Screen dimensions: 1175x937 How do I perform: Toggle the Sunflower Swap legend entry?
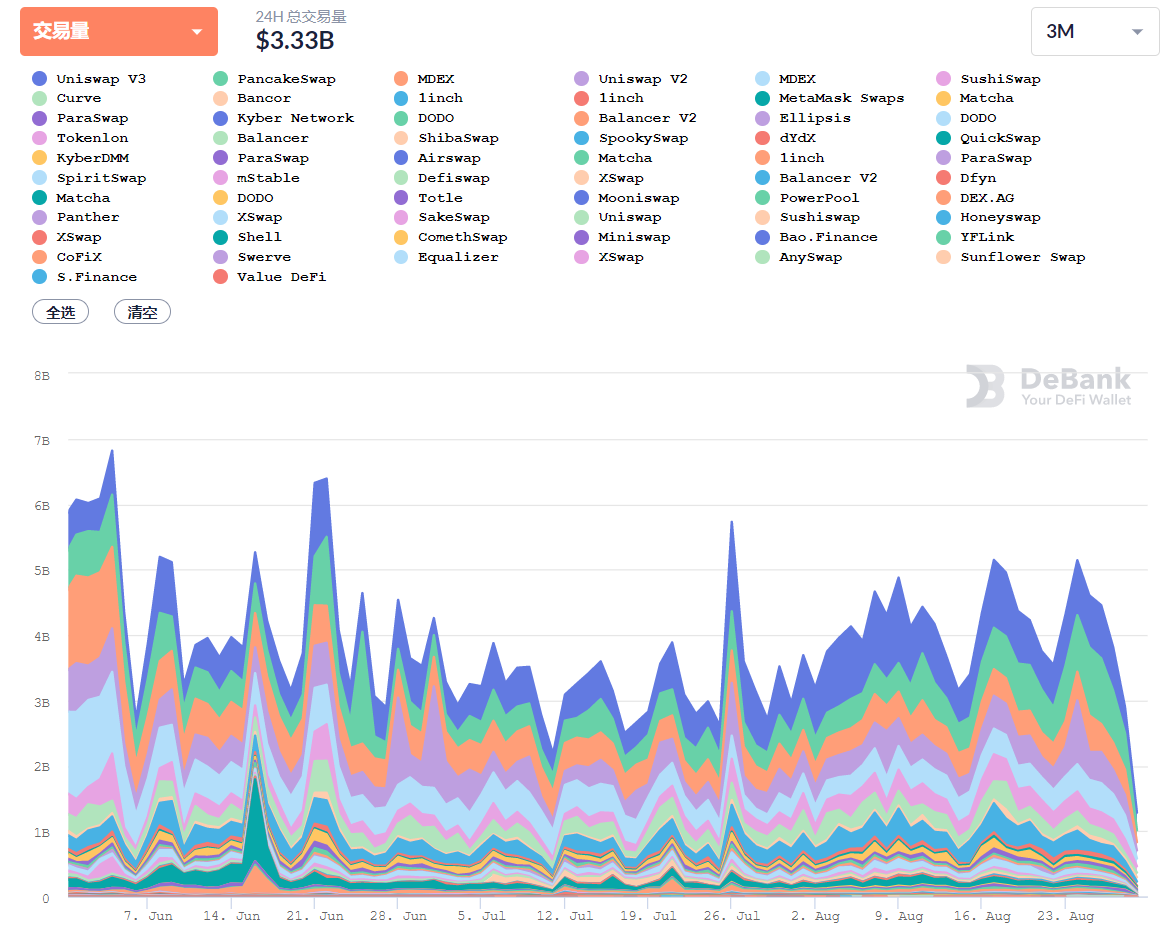coord(1022,257)
